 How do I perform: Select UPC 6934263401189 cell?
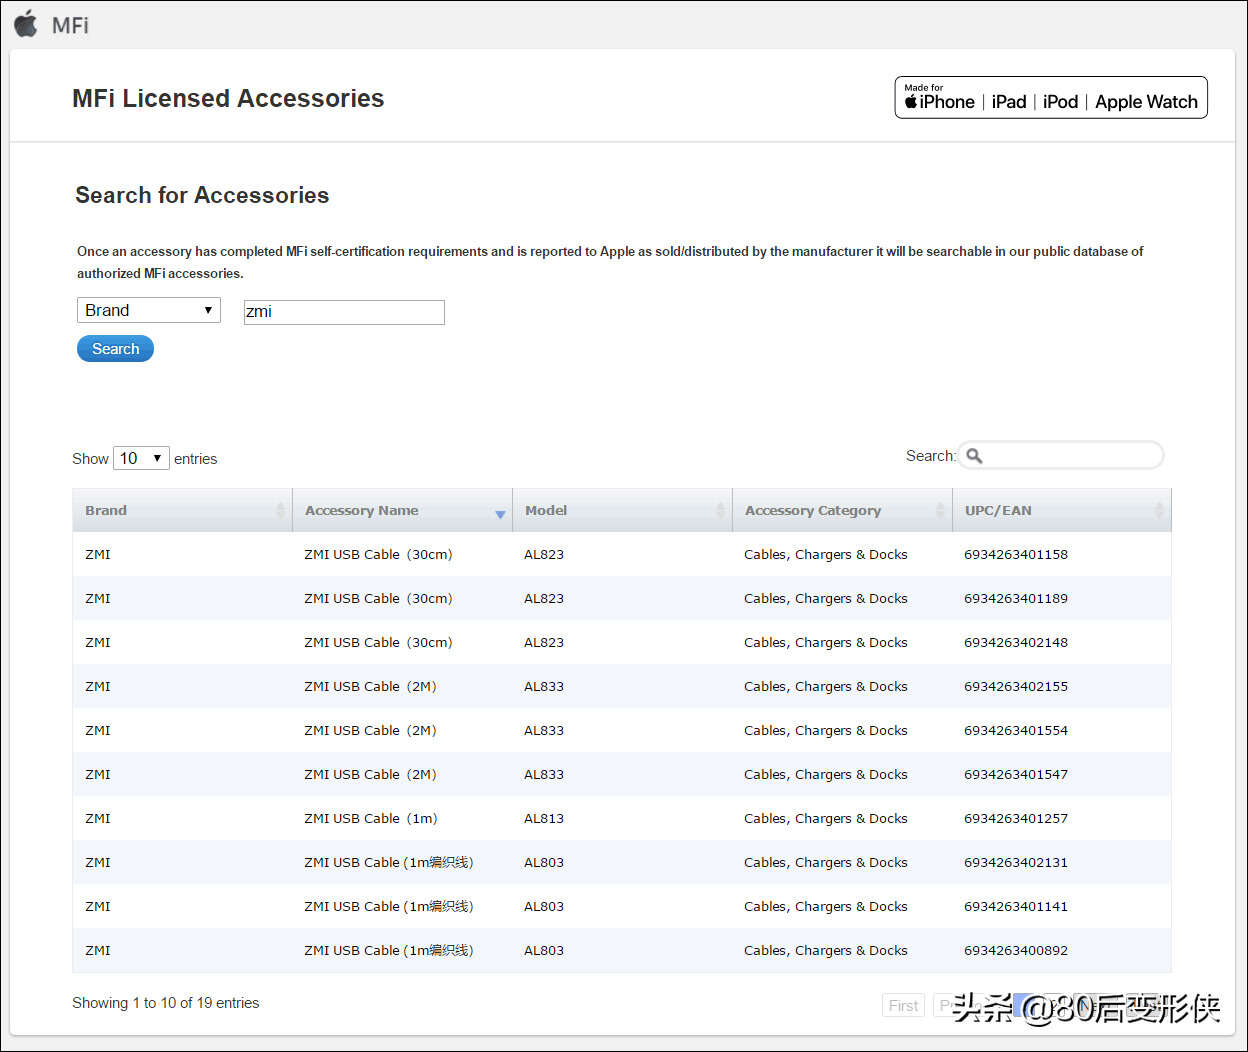pyautogui.click(x=1016, y=598)
